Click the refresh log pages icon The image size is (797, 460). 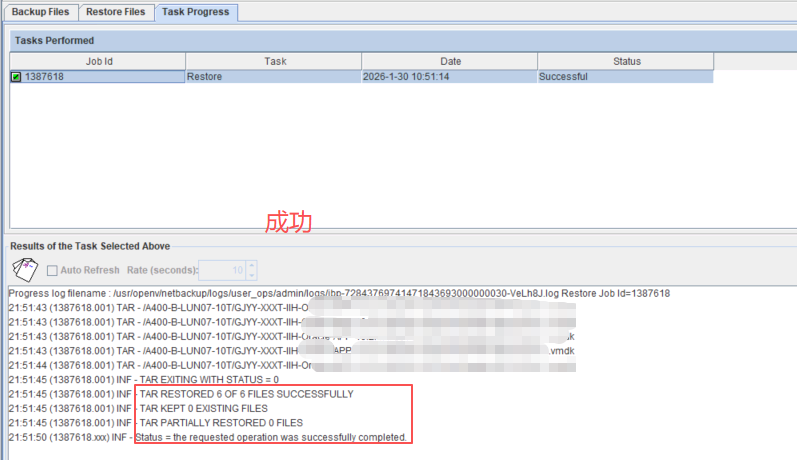(23, 270)
